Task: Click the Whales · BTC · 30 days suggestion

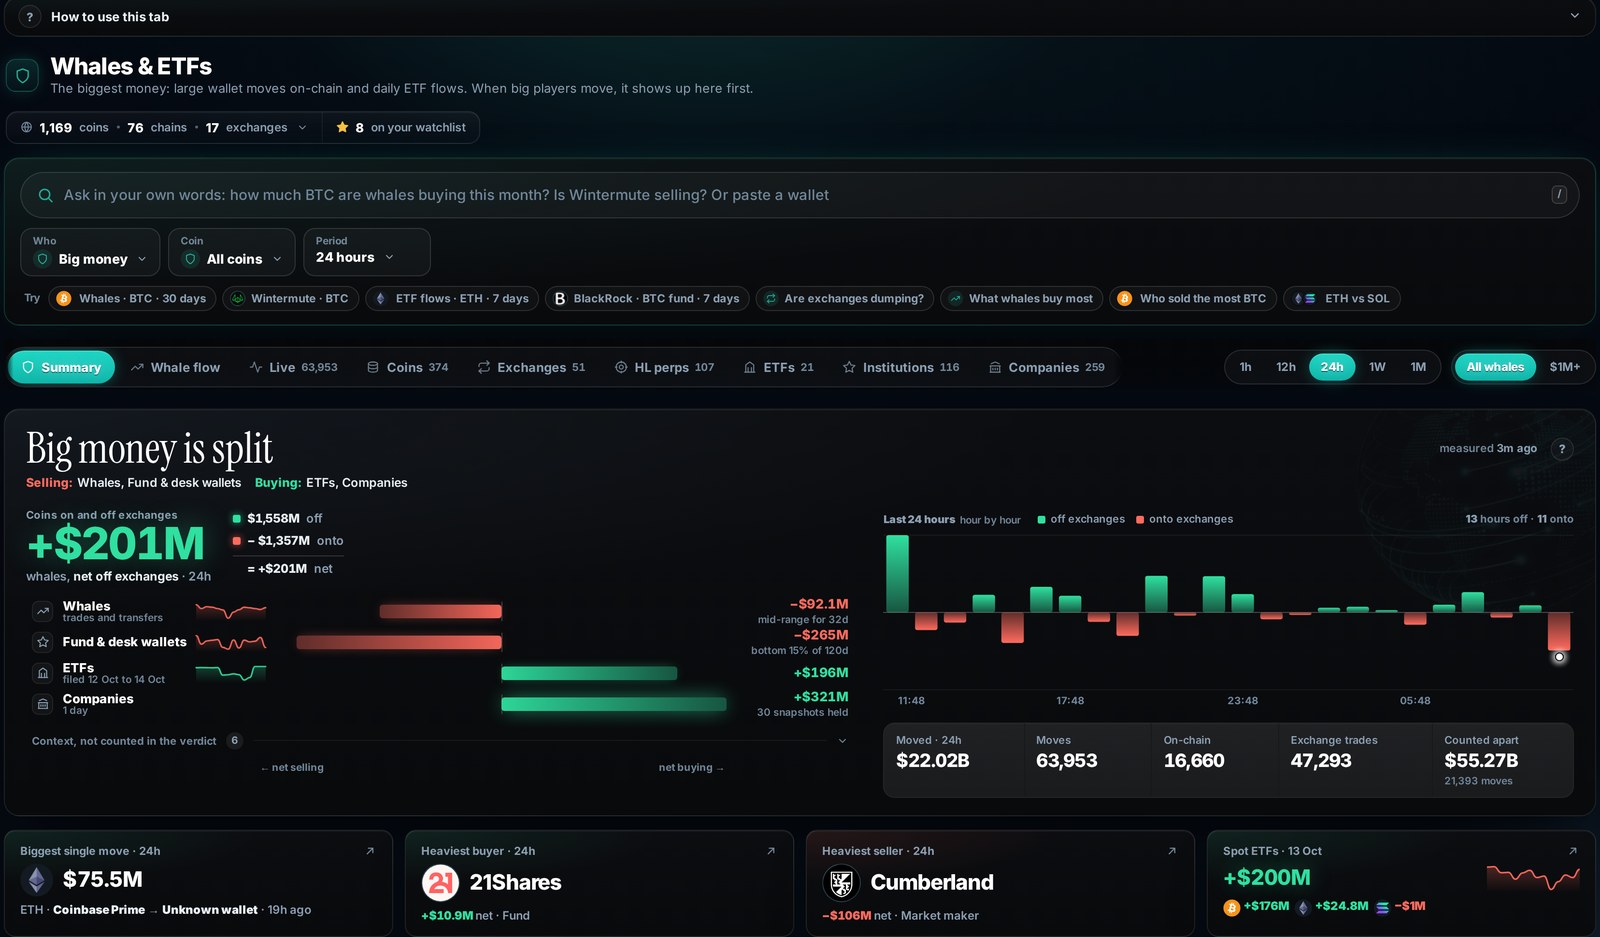Action: pyautogui.click(x=133, y=299)
